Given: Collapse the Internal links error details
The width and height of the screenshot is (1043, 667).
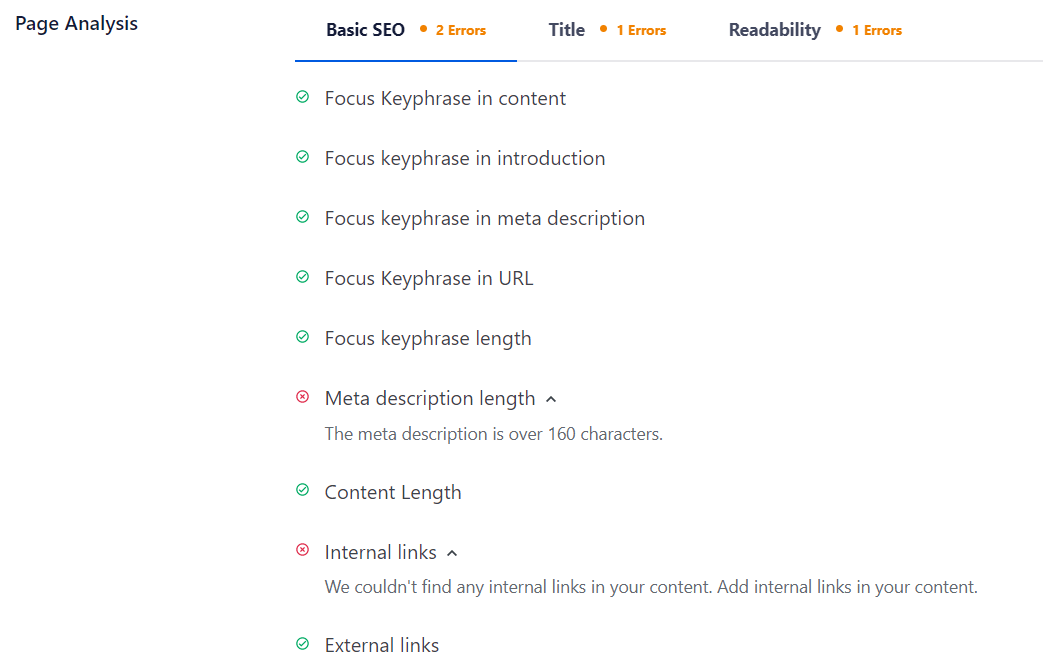Looking at the screenshot, I should (x=452, y=552).
